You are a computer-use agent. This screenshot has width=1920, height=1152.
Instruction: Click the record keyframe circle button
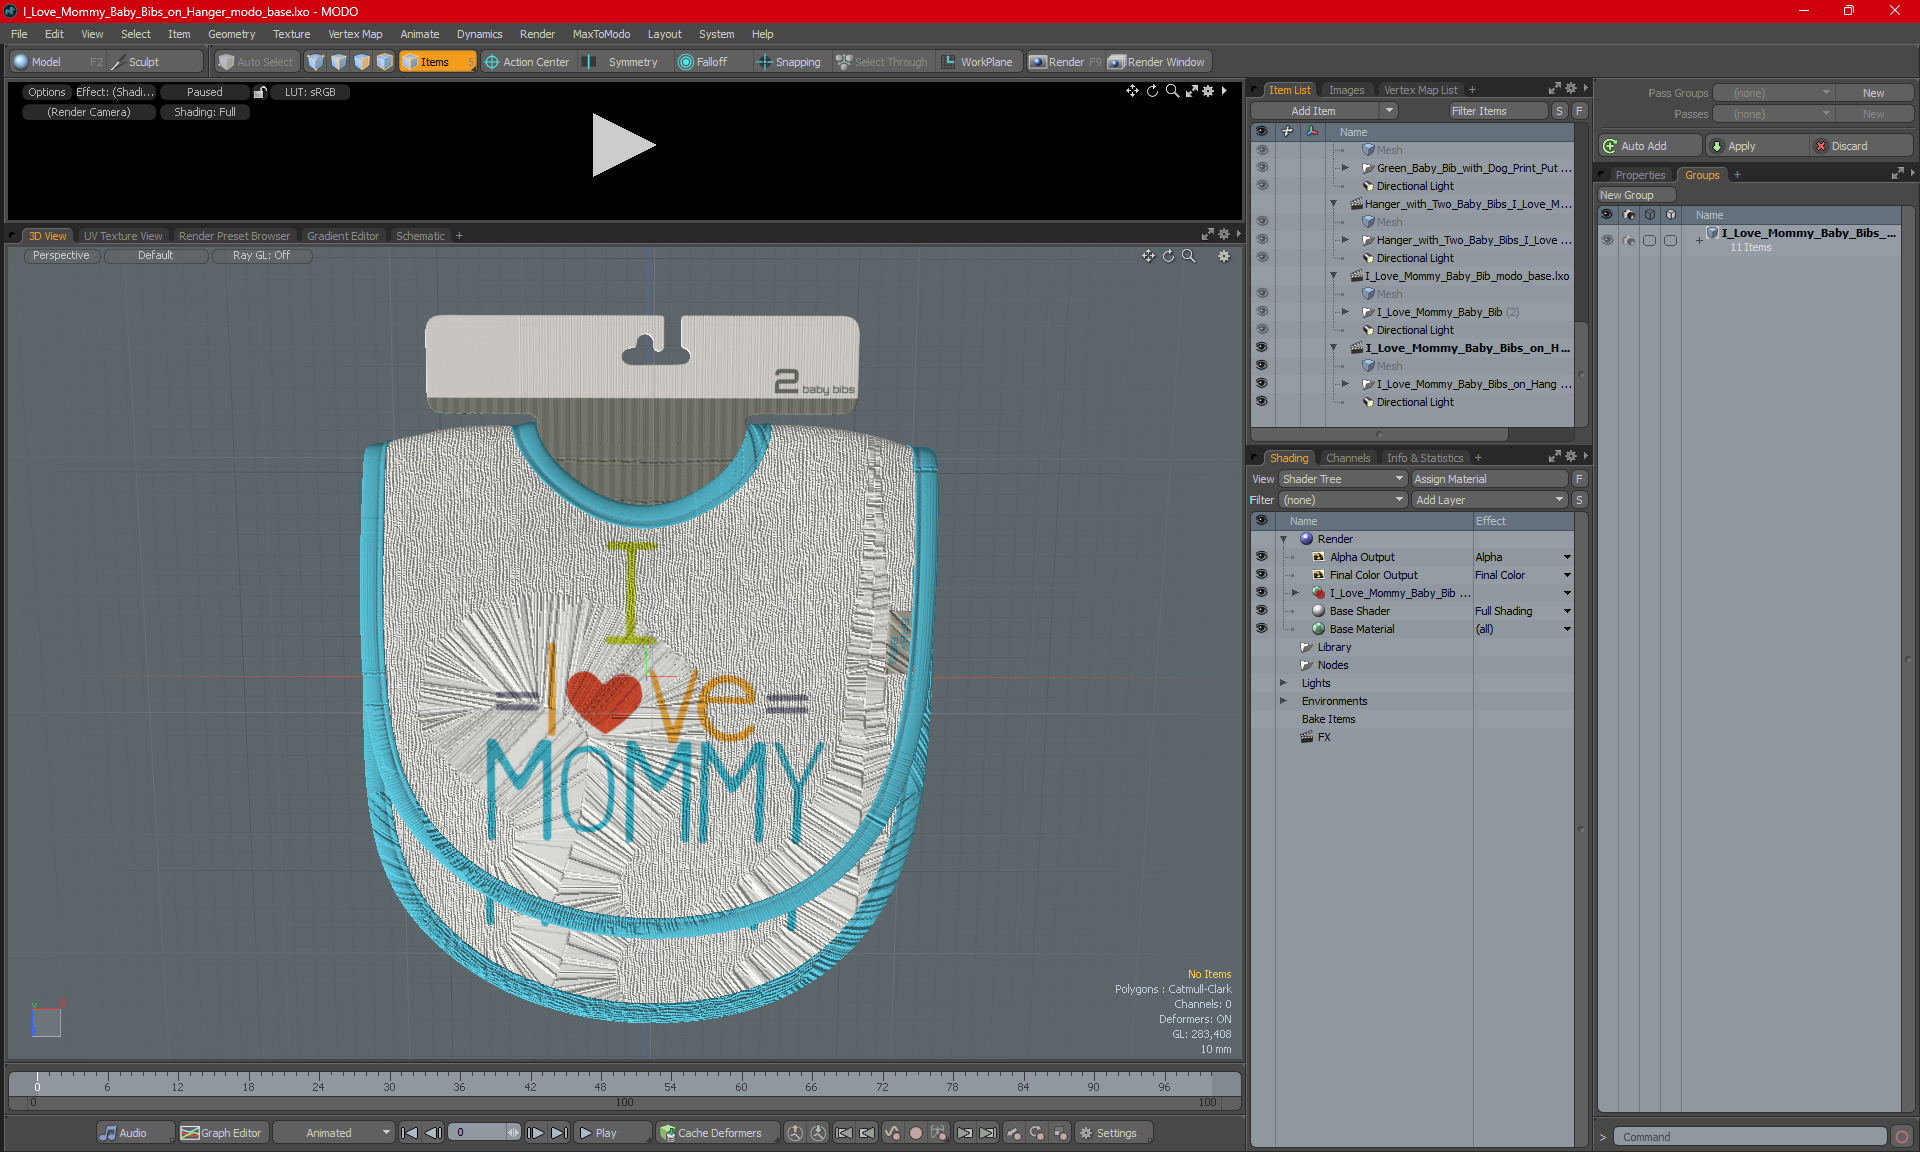click(x=915, y=1133)
